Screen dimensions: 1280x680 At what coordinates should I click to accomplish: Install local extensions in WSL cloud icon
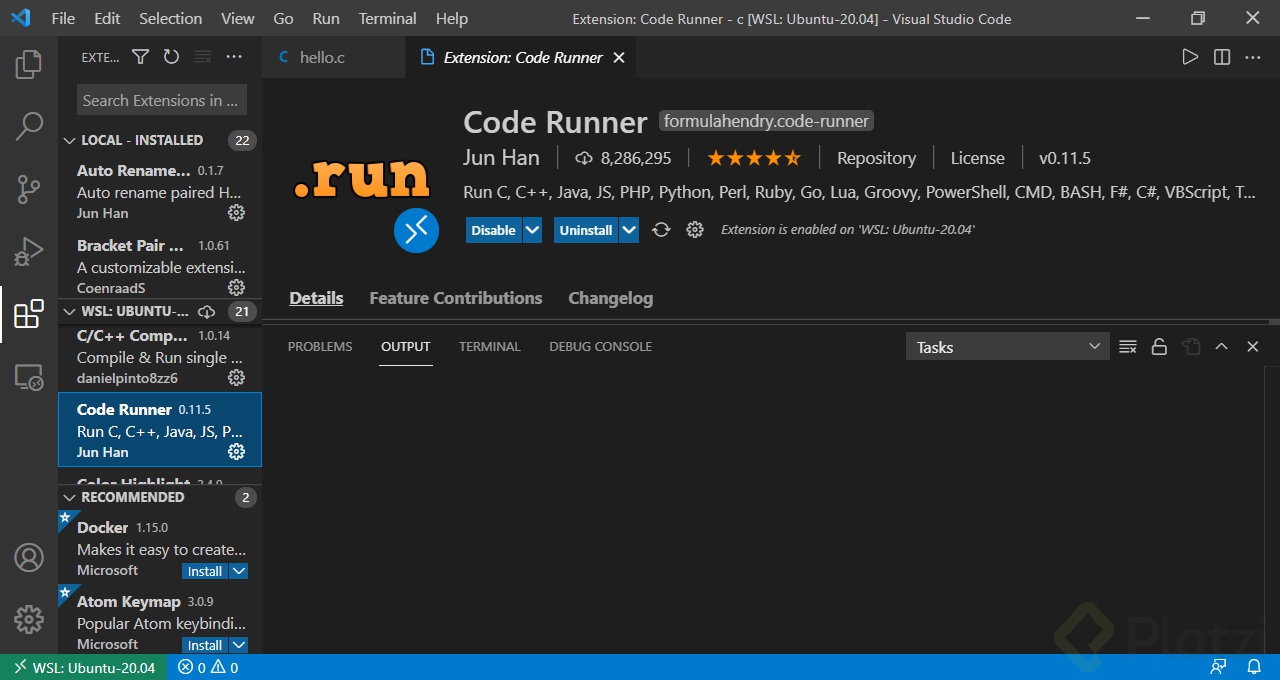coord(207,311)
